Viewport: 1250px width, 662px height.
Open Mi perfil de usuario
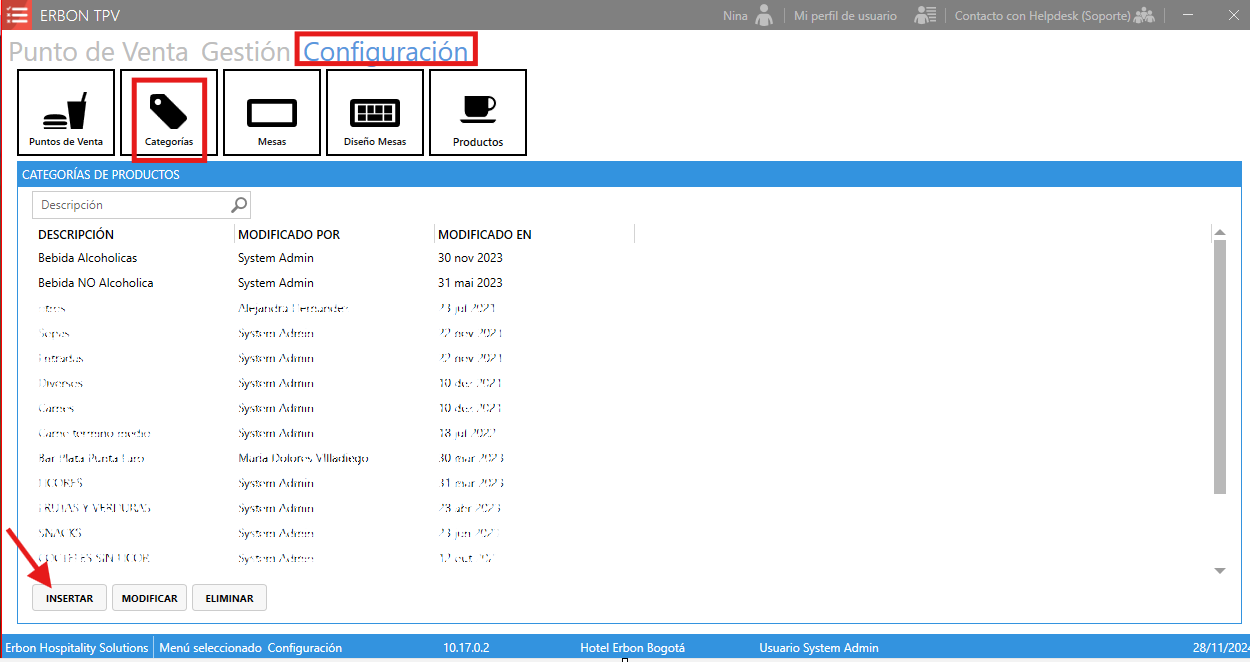pos(845,16)
